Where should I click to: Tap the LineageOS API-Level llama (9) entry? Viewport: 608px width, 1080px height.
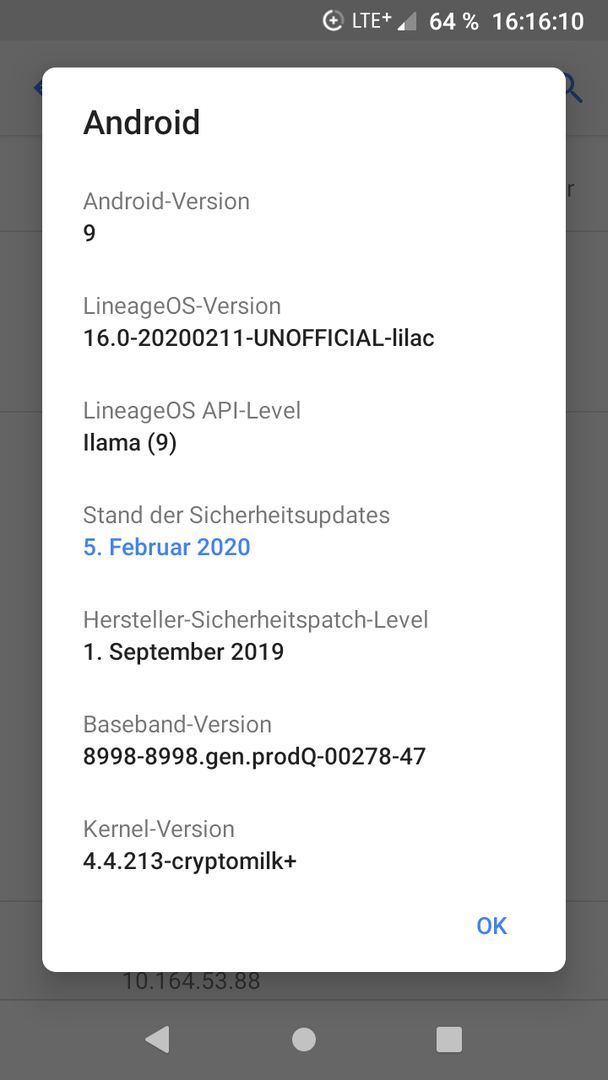click(304, 427)
